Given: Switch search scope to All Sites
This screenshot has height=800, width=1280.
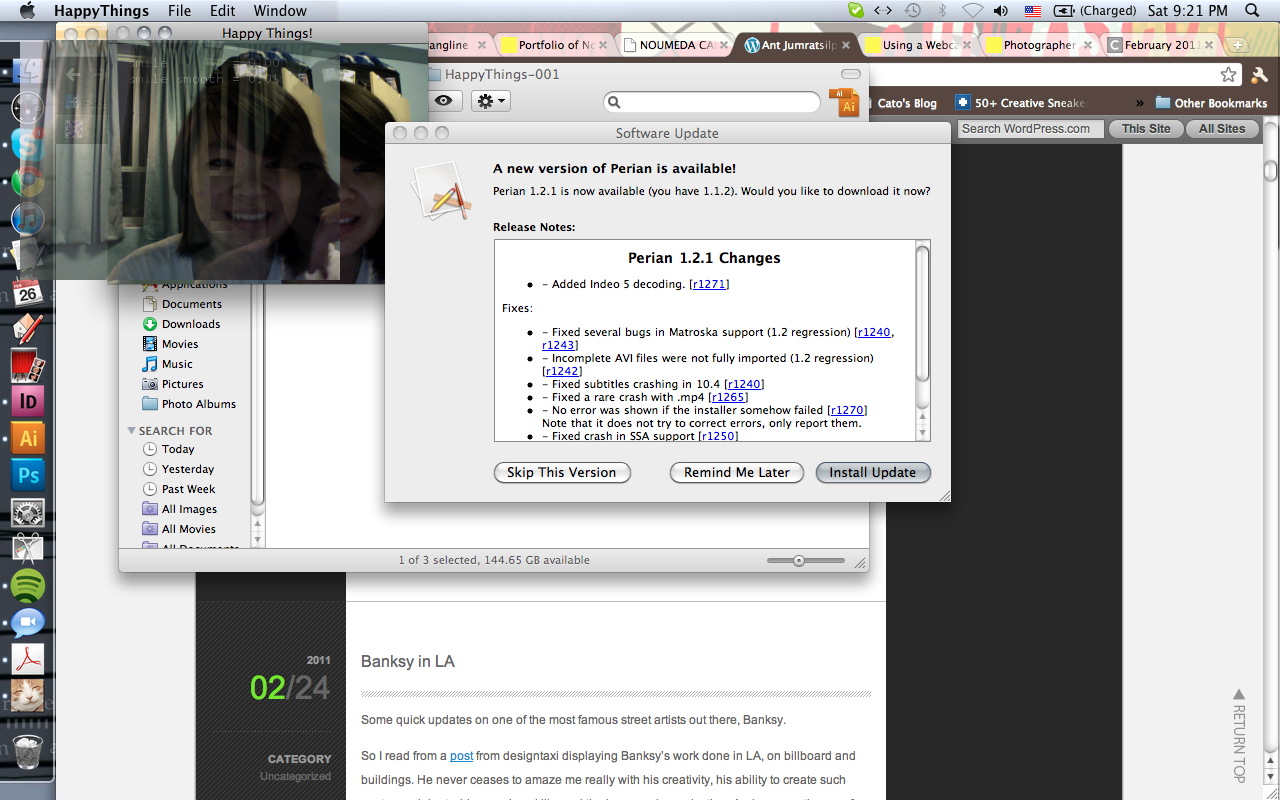Looking at the screenshot, I should click(x=1222, y=129).
